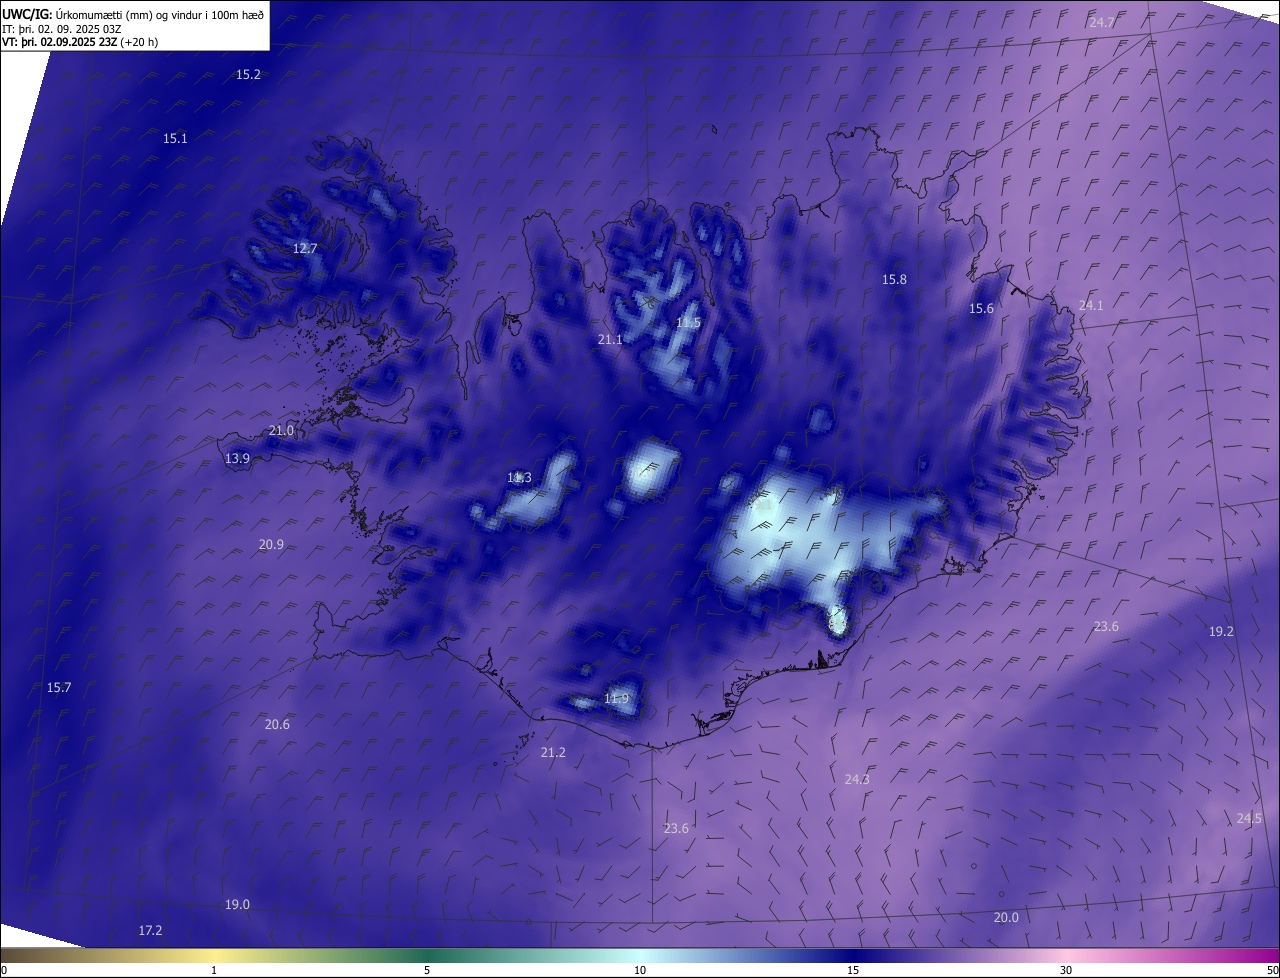Click the initial time line 'IT: þri. 02. 09. 2025 03Z'

(61, 28)
